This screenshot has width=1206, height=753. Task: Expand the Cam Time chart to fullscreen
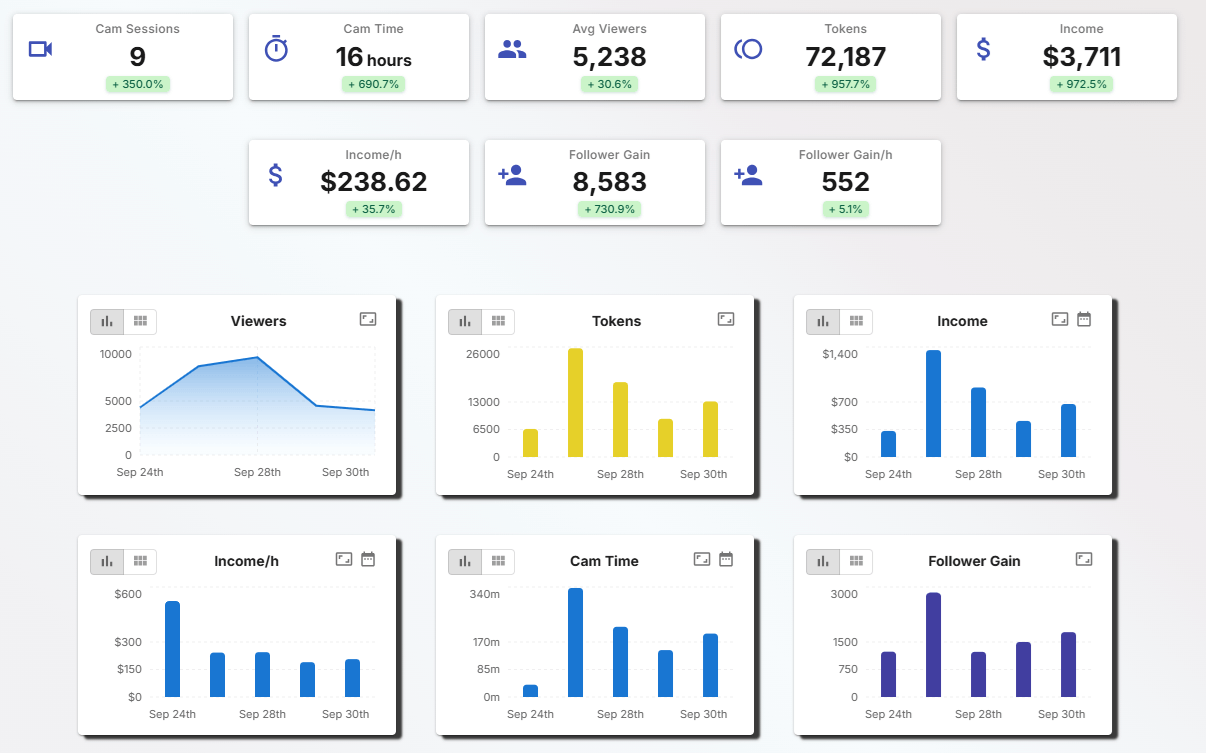click(x=702, y=559)
